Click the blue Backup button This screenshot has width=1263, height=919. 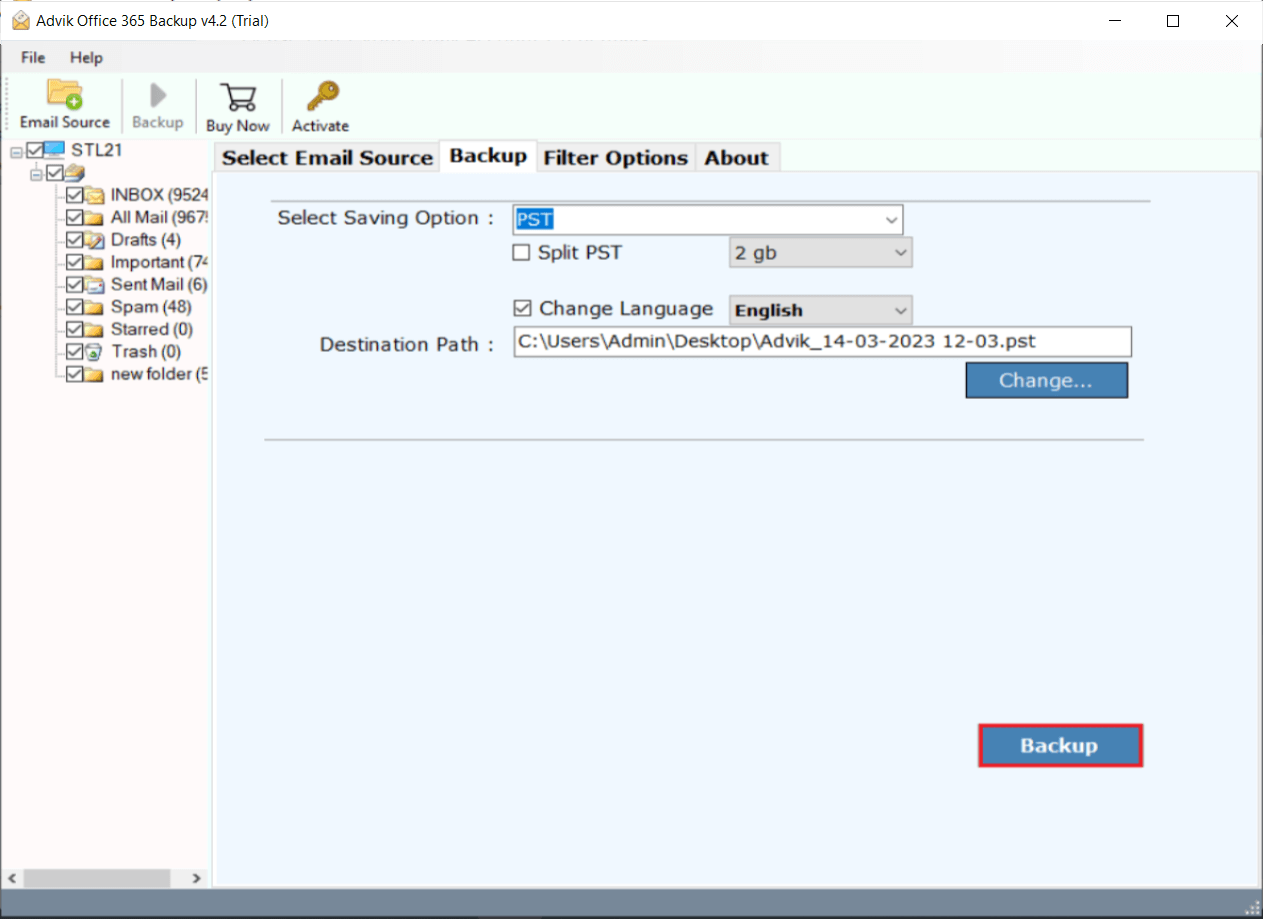pos(1060,746)
